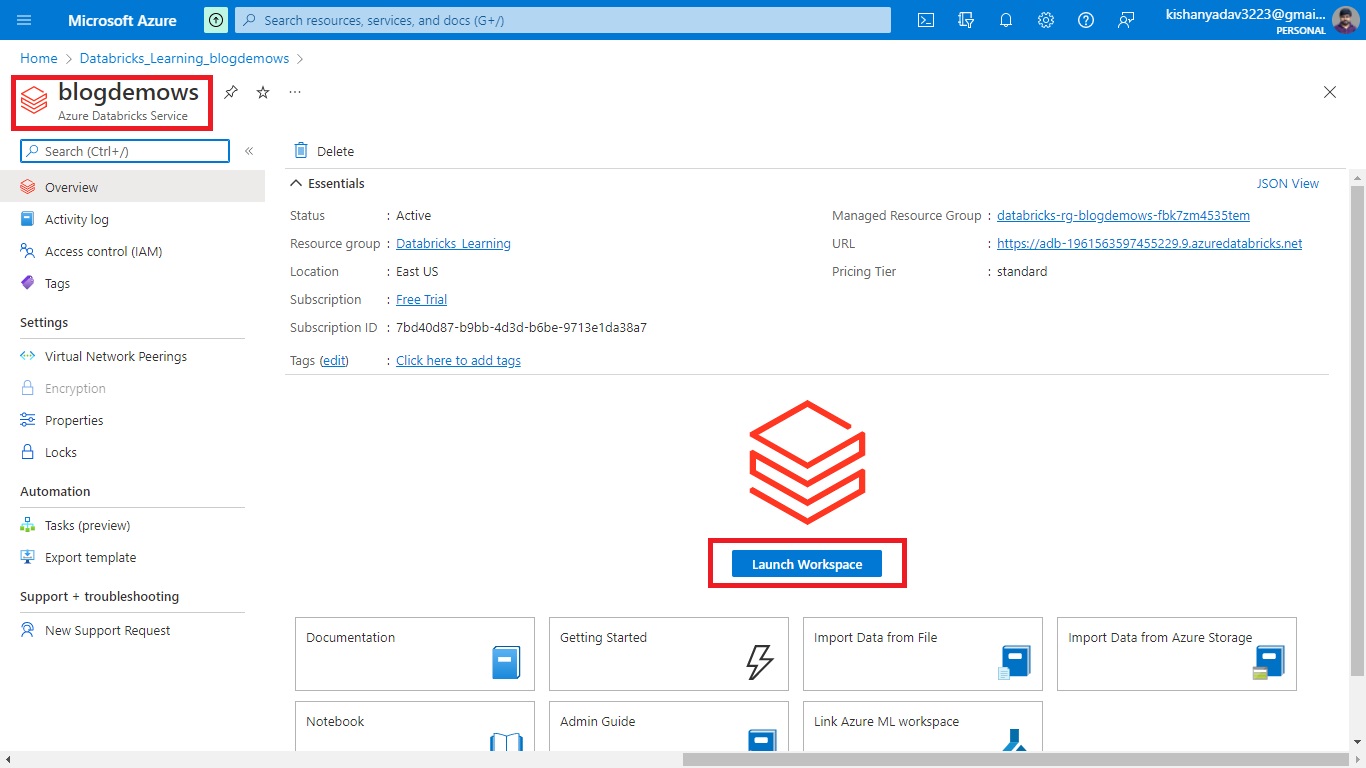
Task: Click the horizontal scrollbar at the bottom
Action: tap(1015, 759)
